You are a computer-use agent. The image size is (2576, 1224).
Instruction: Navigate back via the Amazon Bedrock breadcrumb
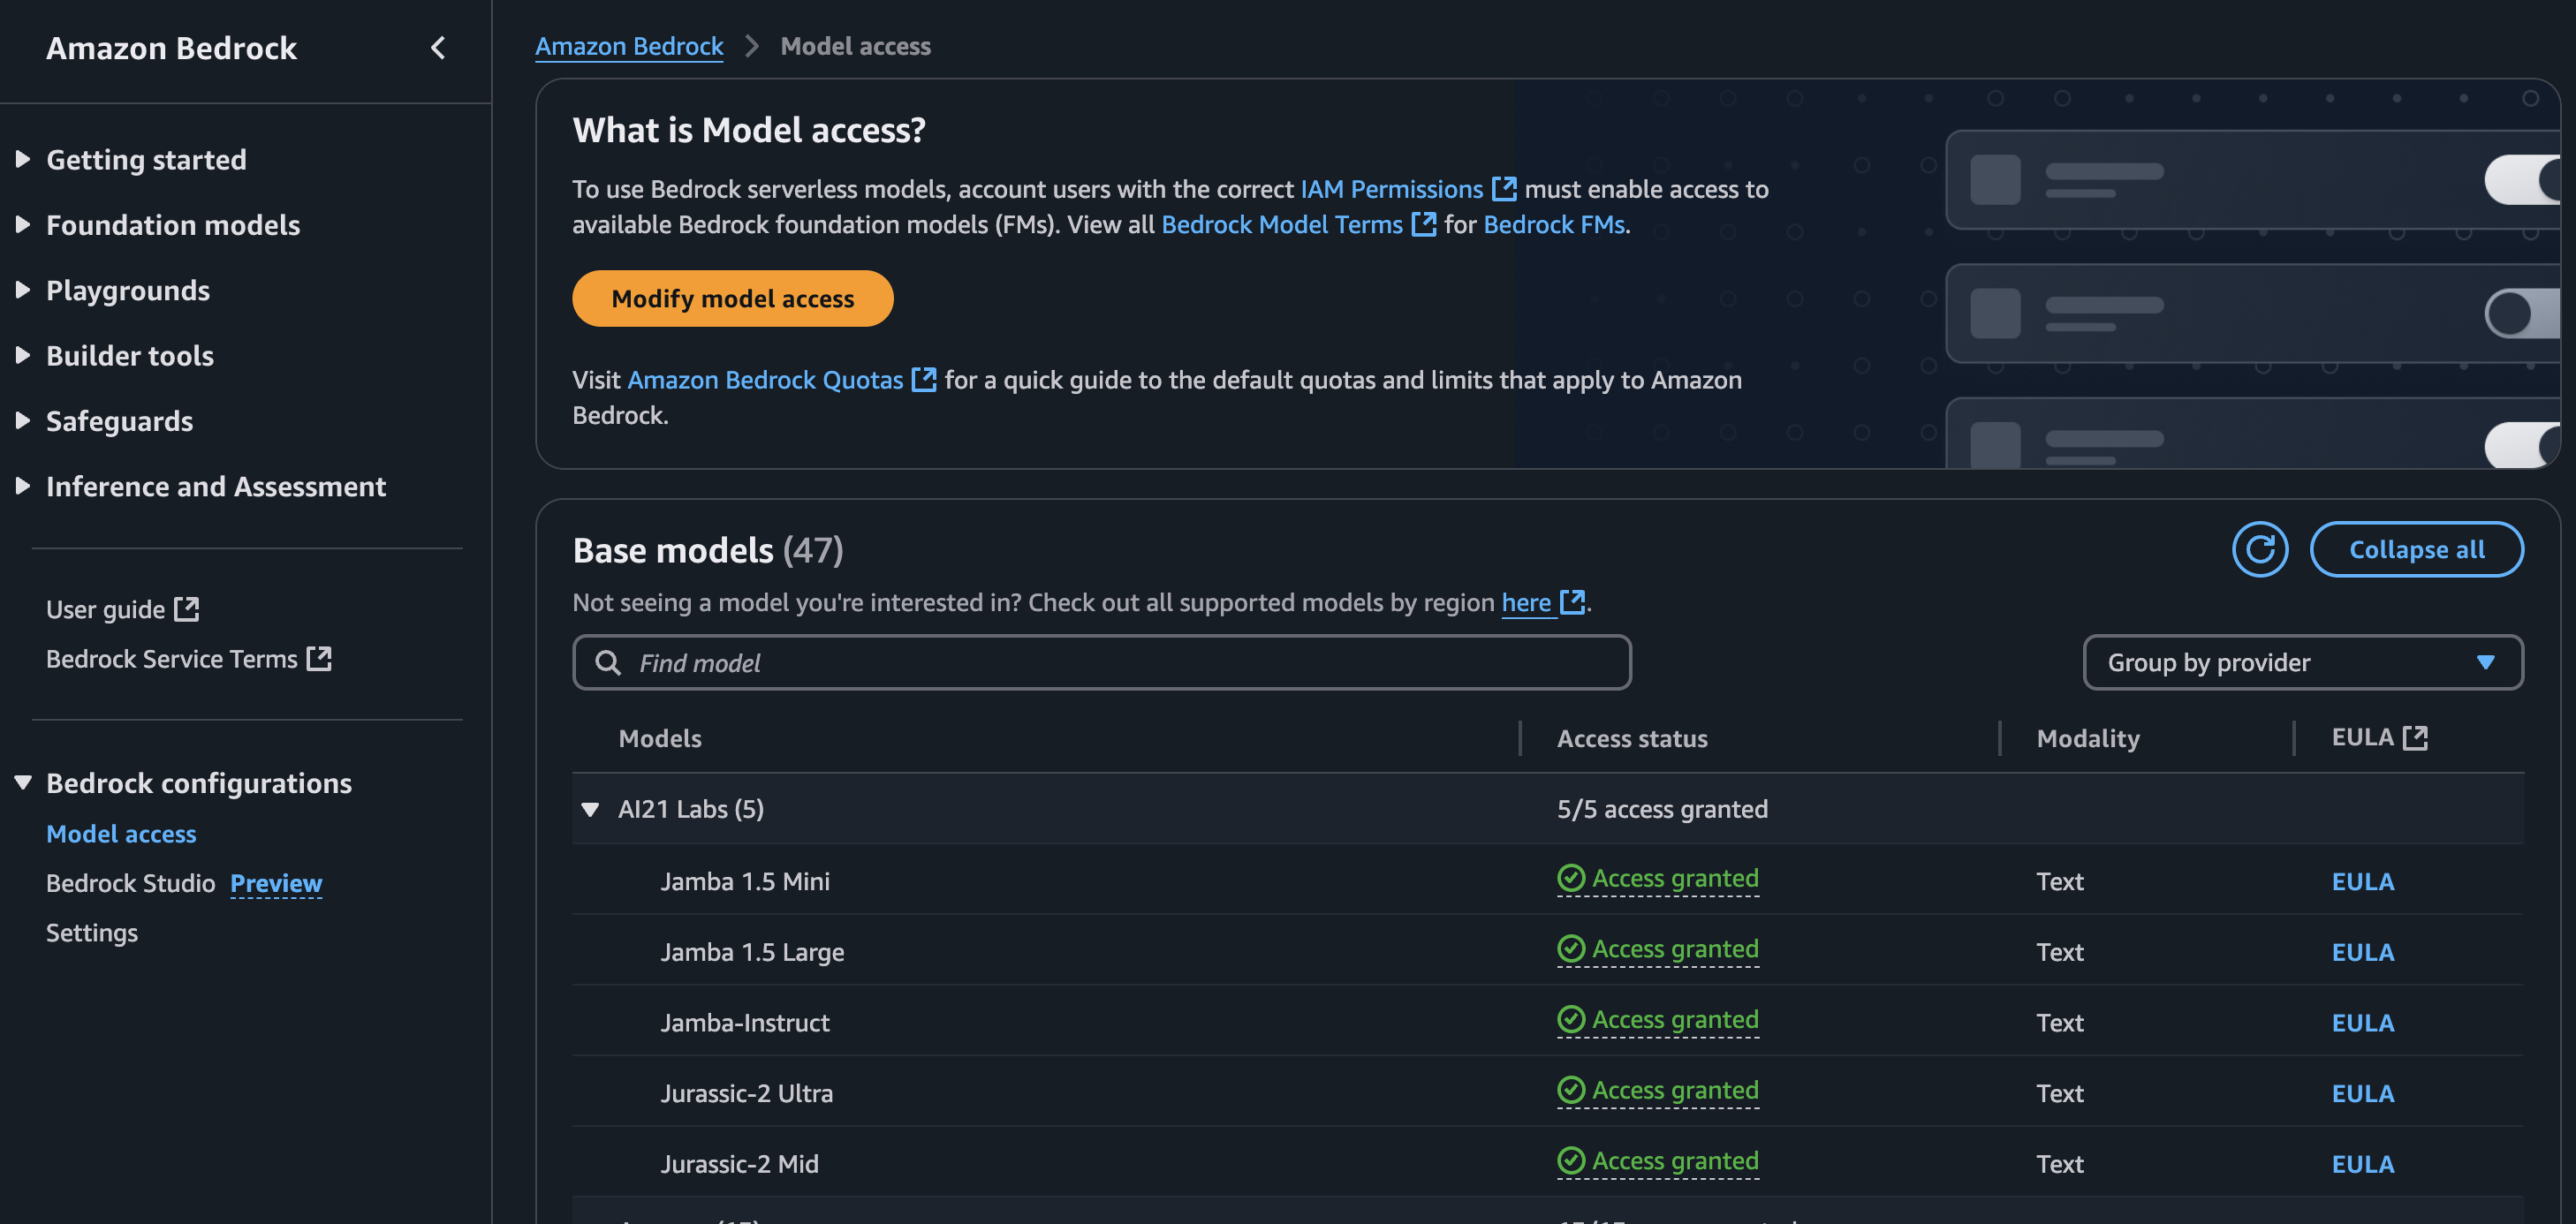(629, 46)
